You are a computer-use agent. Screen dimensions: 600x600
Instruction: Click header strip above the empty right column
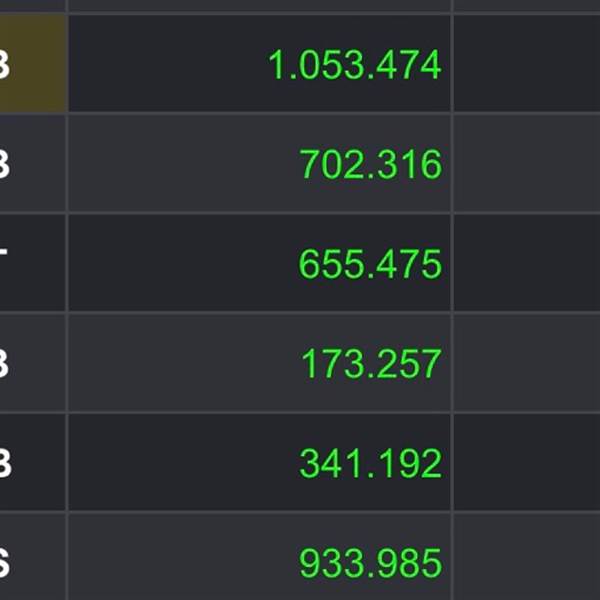click(x=527, y=5)
